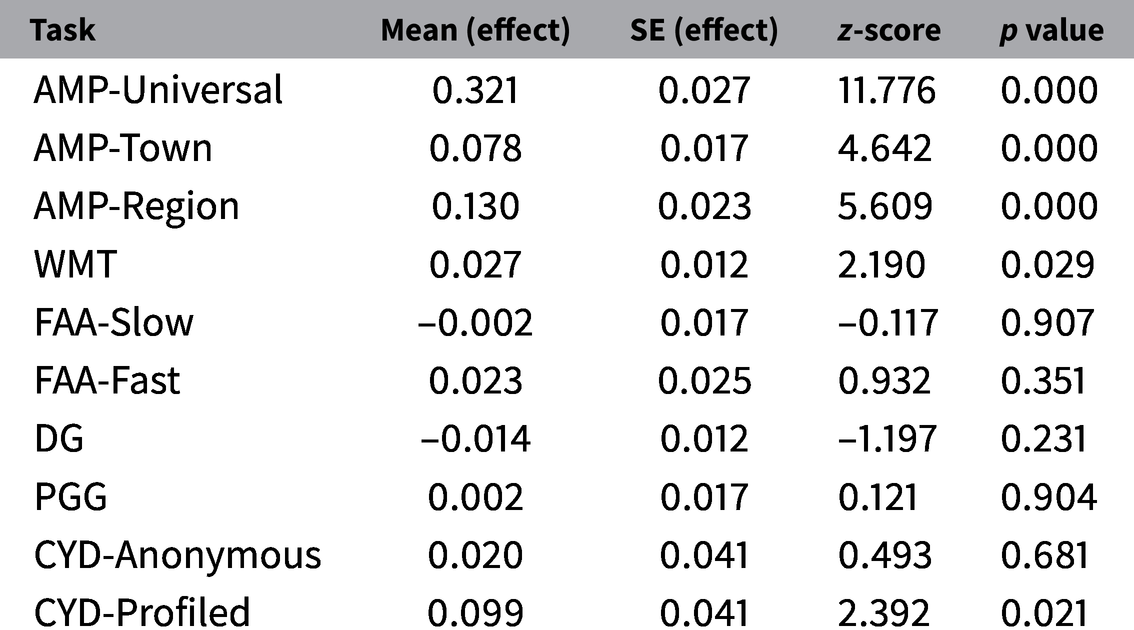This screenshot has height=630, width=1134.
Task: Select the AMP-Town task name
Action: click(123, 149)
